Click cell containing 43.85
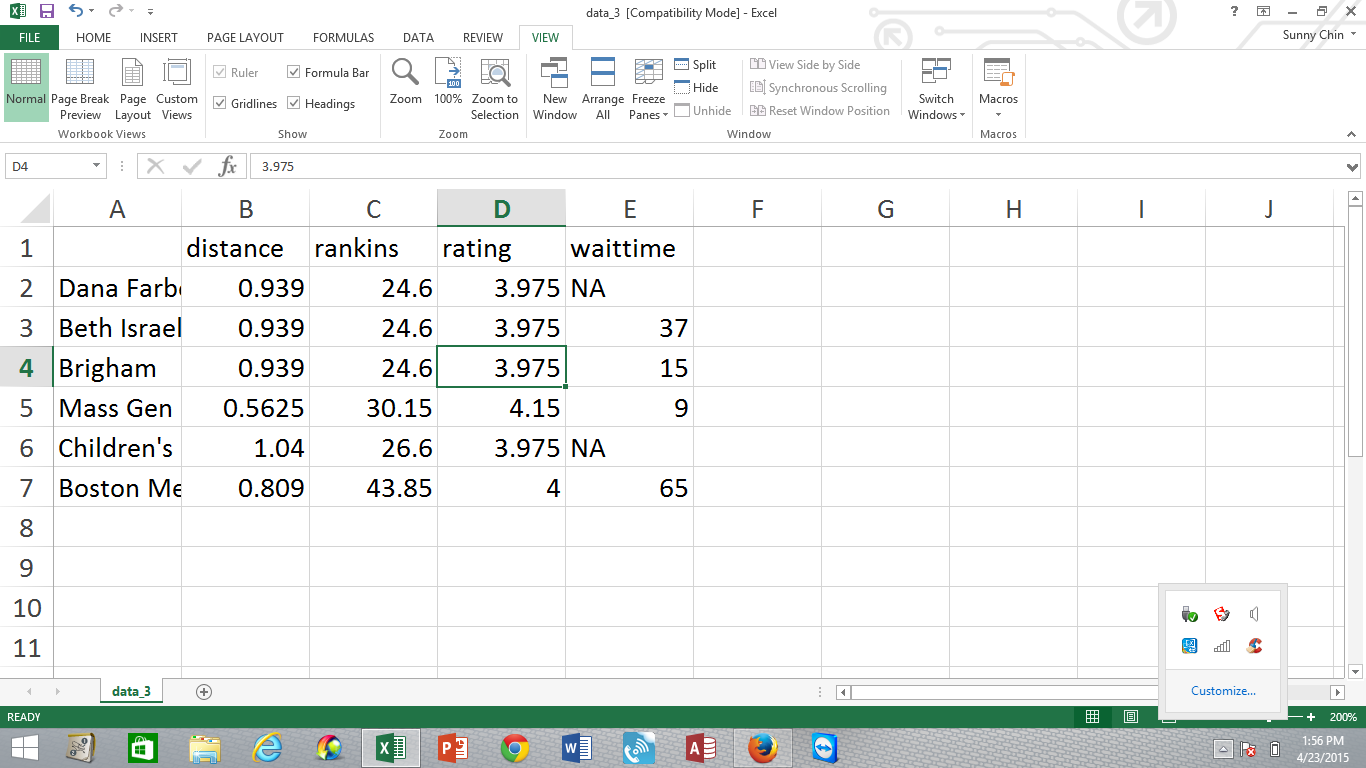Screen dimensions: 1366x768 [373, 488]
